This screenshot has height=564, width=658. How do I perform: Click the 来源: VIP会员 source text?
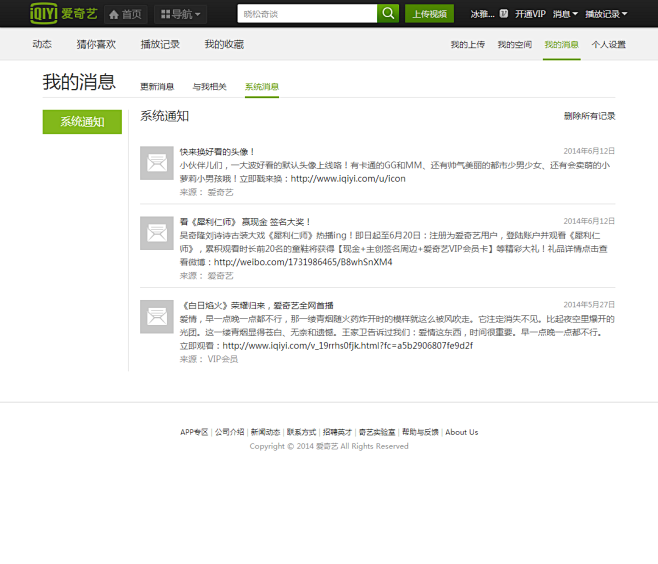click(209, 359)
